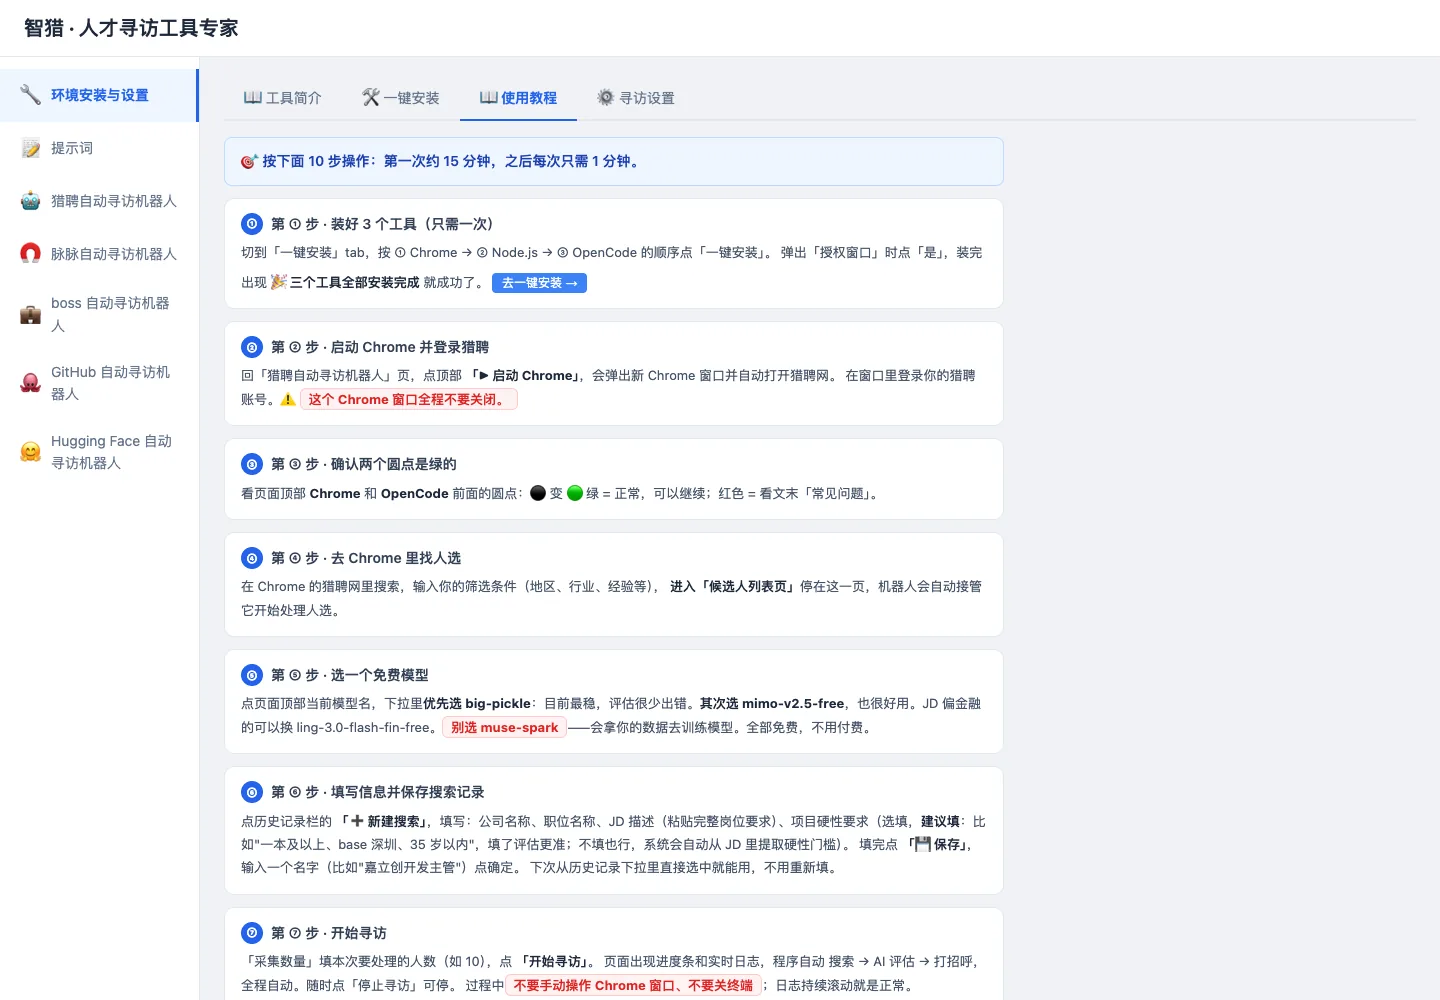Click the blue step 4 circle icon
Image resolution: width=1440 pixels, height=1000 pixels.
252,558
